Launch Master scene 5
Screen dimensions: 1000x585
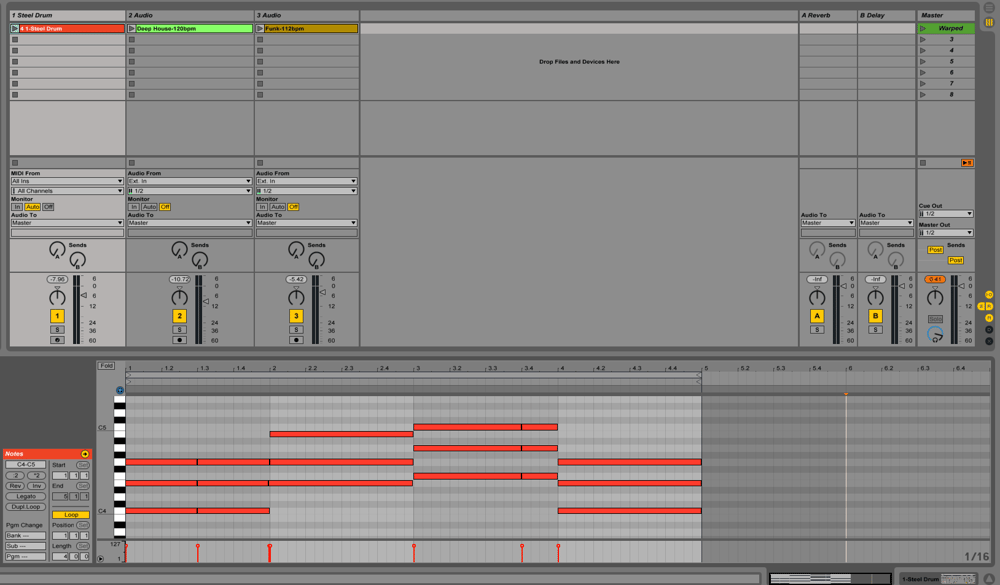tap(922, 62)
